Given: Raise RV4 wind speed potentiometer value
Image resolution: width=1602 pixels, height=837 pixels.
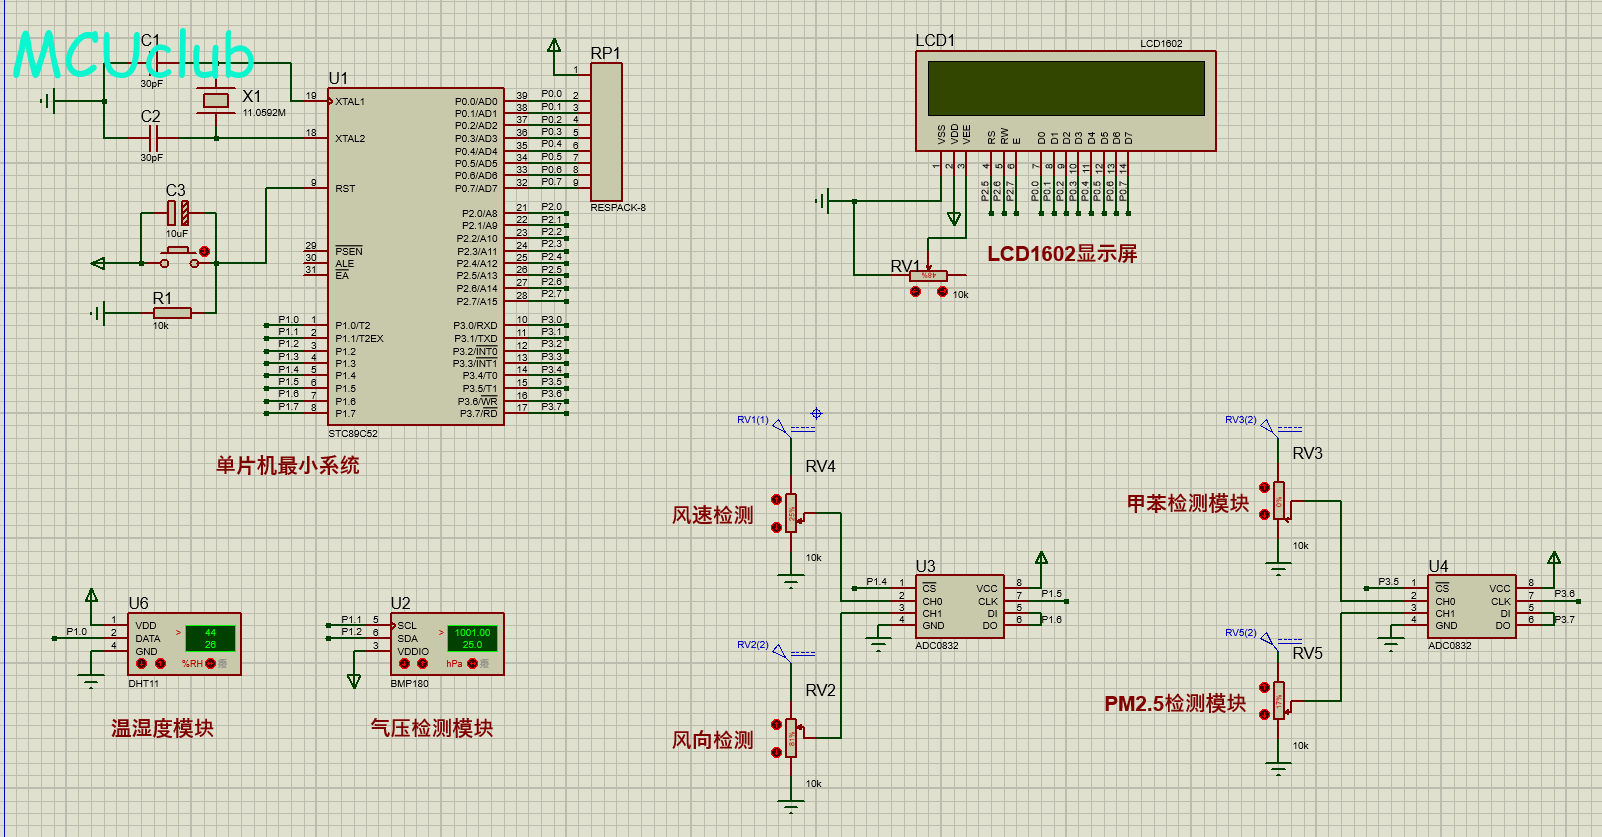Looking at the screenshot, I should [x=776, y=499].
